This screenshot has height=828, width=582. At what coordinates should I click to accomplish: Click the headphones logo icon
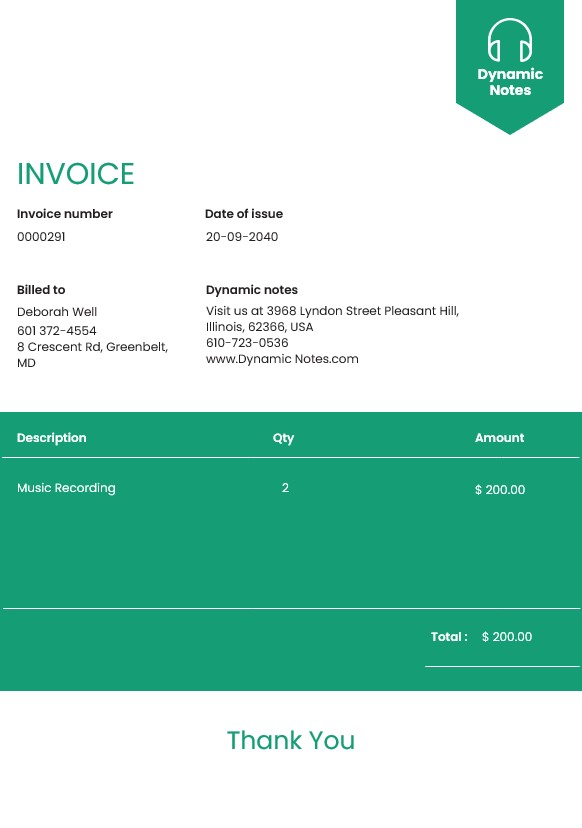pyautogui.click(x=510, y=40)
